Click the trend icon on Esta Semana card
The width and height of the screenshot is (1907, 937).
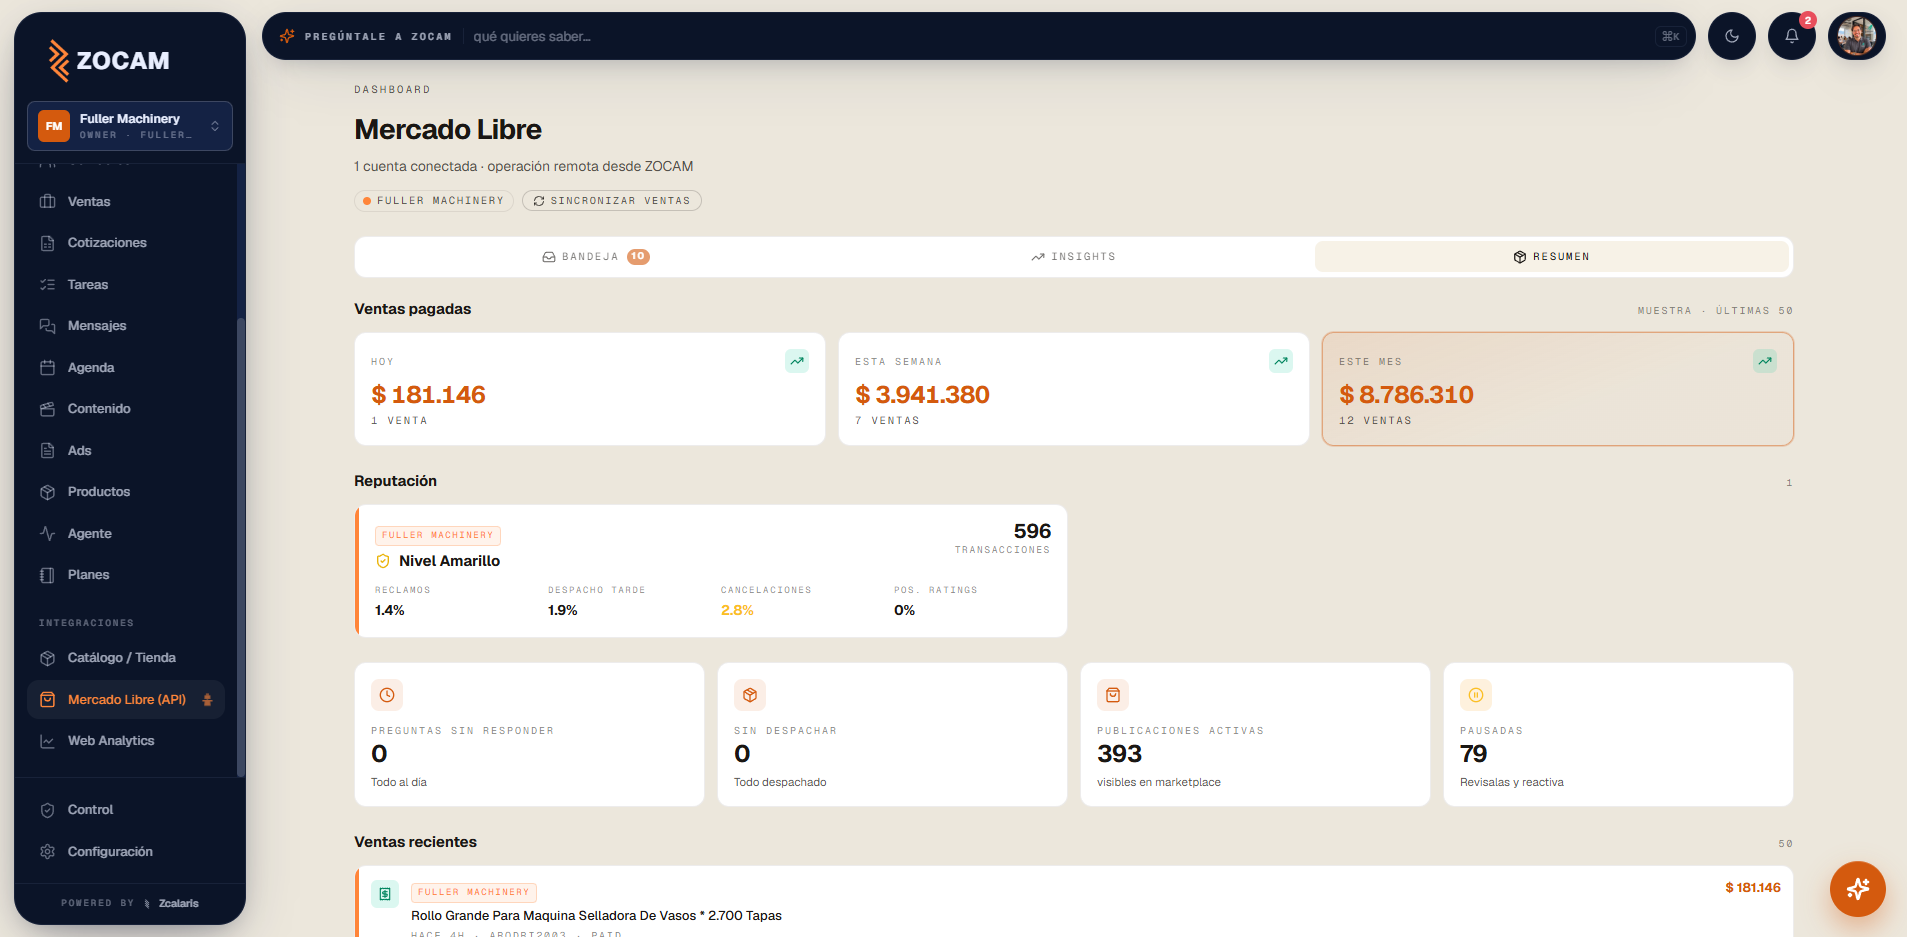click(1281, 361)
